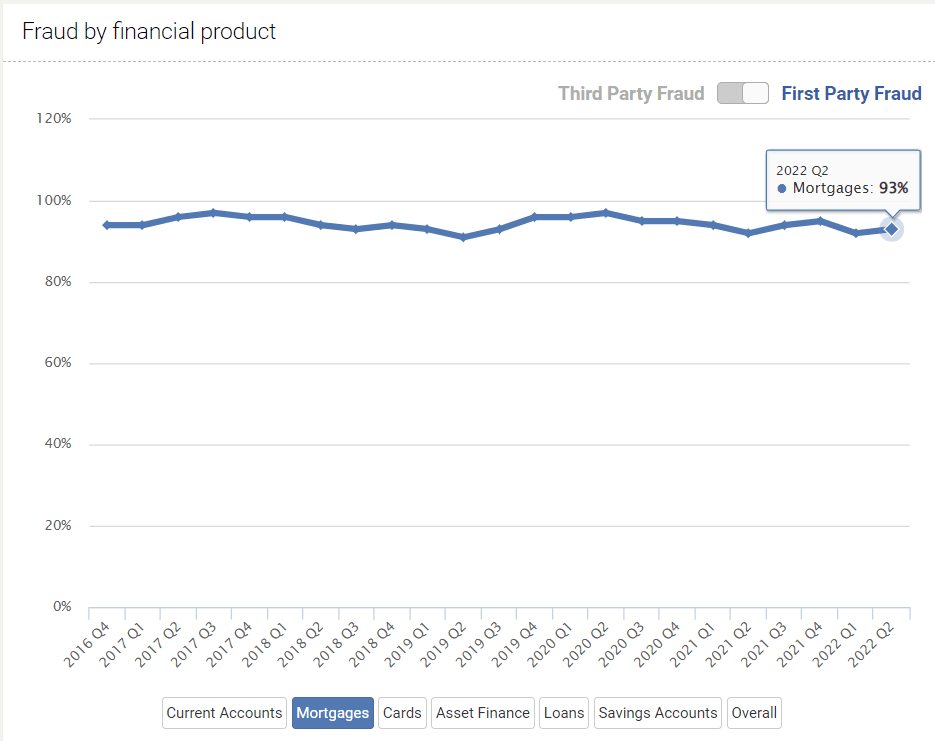Select the Third Party Fraud label
The height and width of the screenshot is (741, 935).
pos(631,94)
